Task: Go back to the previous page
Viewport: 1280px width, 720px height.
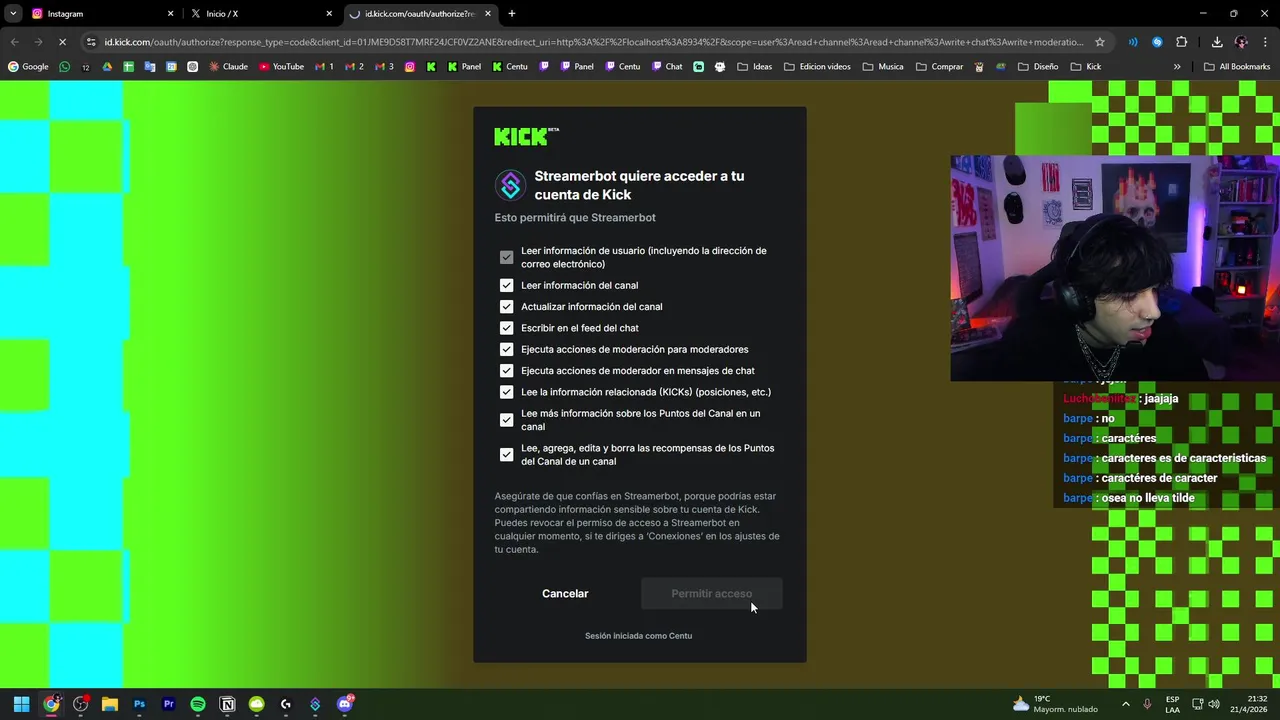Action: pos(14,42)
